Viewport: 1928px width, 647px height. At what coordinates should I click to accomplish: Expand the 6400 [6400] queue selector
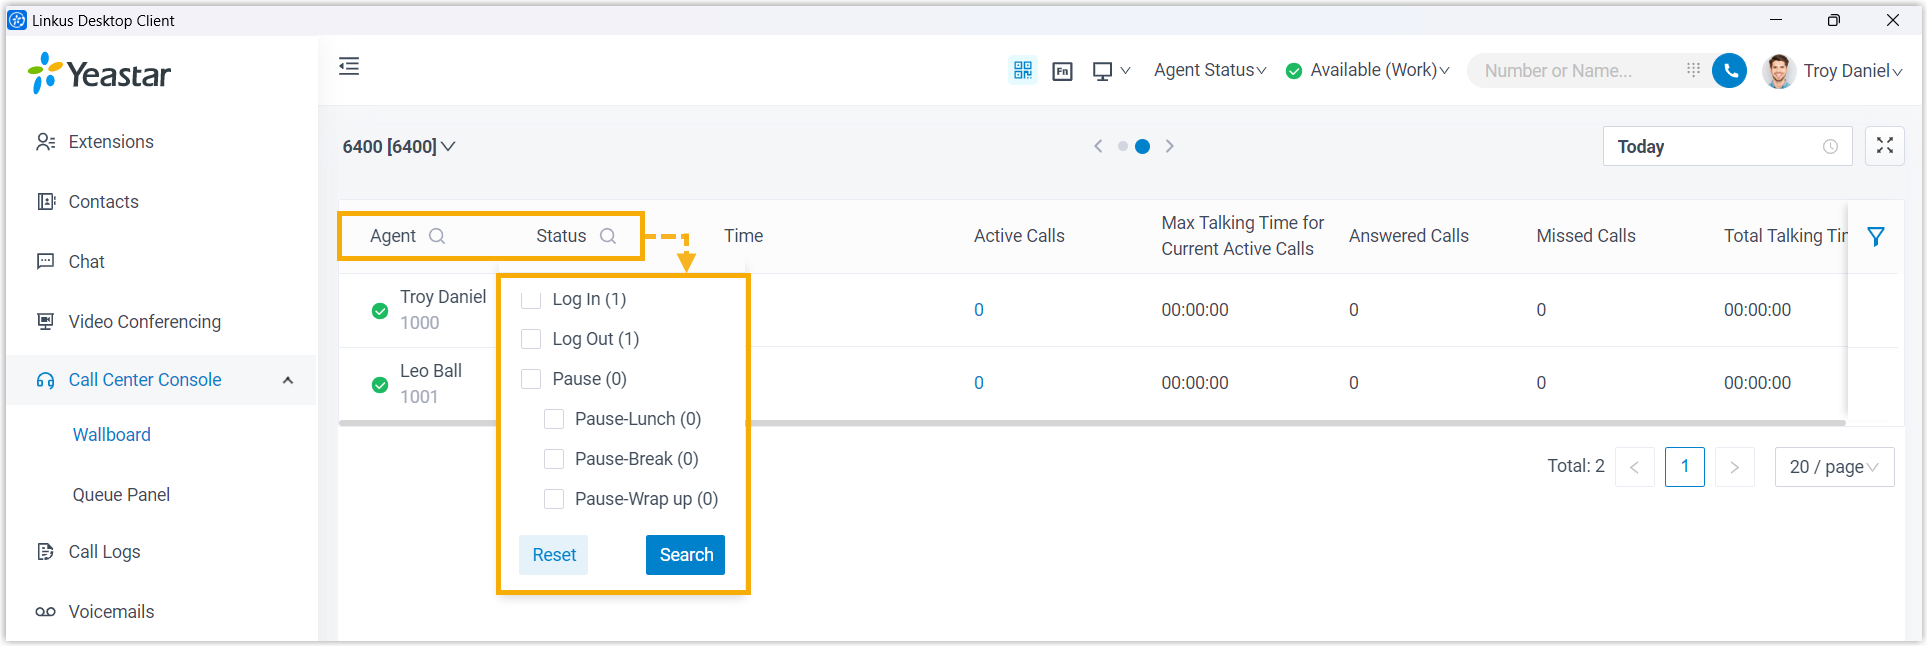tap(398, 147)
